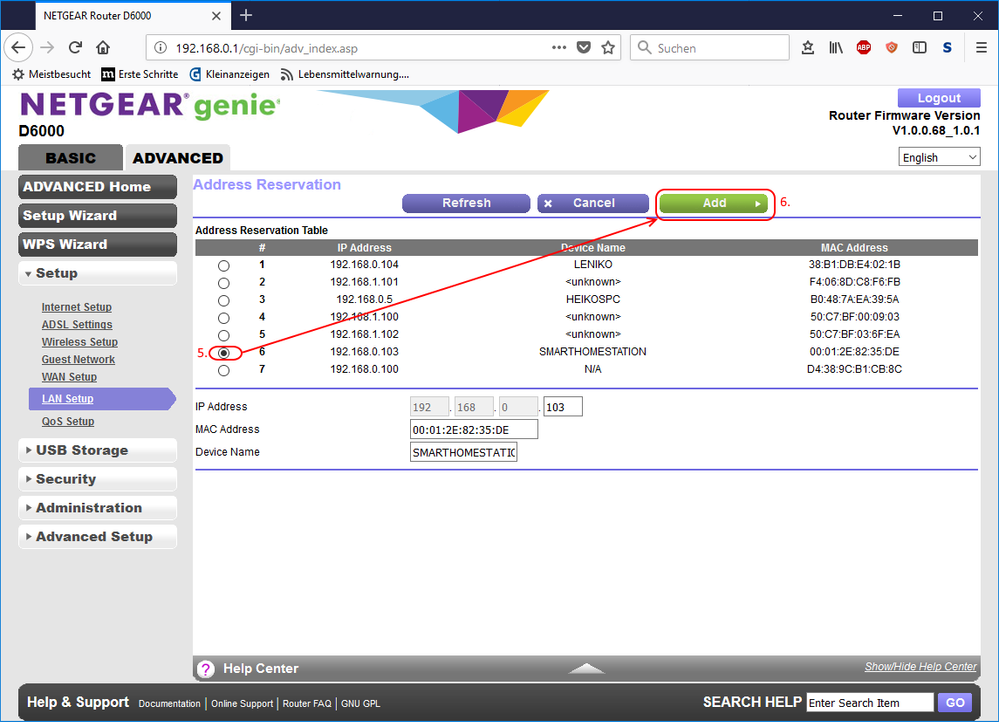Expand the Help Center up arrow

point(586,668)
